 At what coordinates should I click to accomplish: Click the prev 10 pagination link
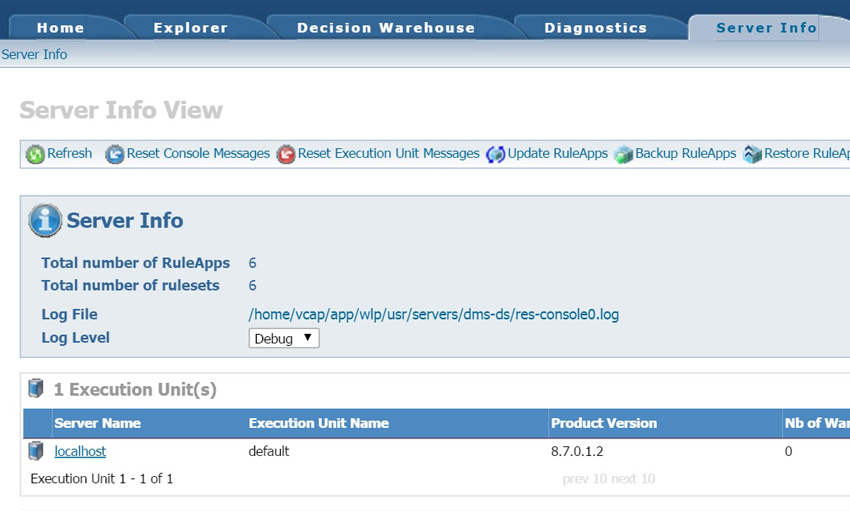(x=585, y=479)
